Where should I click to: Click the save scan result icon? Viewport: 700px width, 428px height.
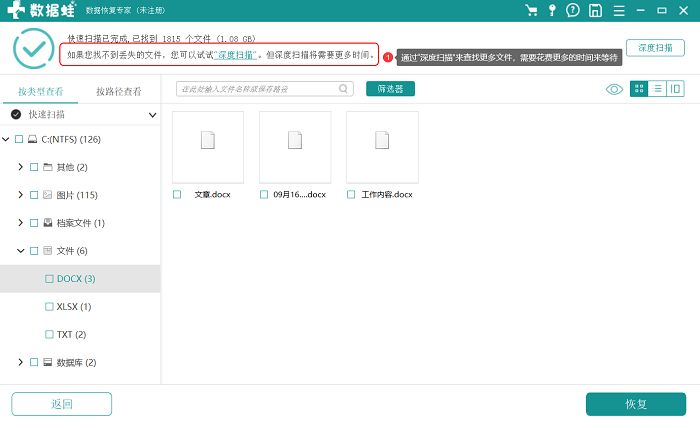point(595,10)
